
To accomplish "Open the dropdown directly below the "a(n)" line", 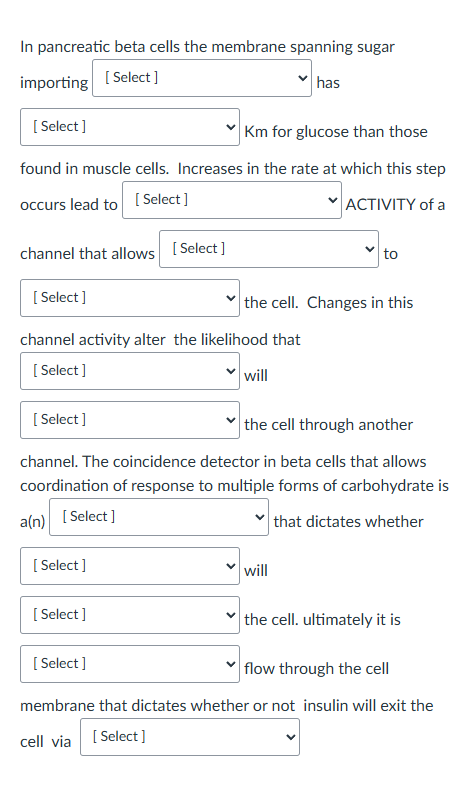I will (x=130, y=566).
